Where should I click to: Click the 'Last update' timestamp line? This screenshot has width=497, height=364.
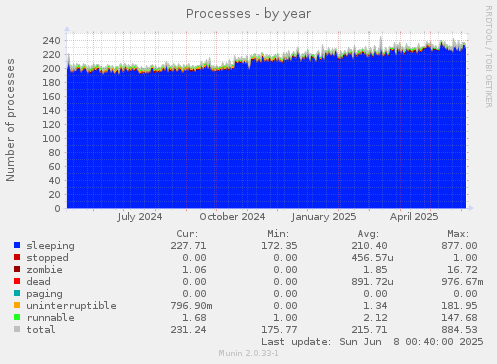[x=372, y=342]
